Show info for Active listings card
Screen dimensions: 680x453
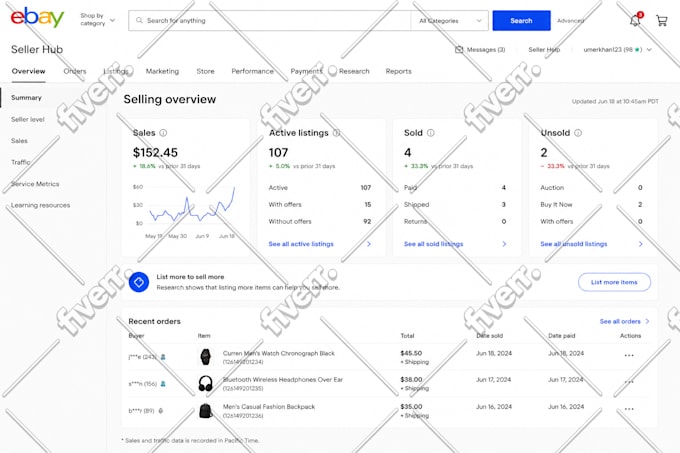pos(336,133)
